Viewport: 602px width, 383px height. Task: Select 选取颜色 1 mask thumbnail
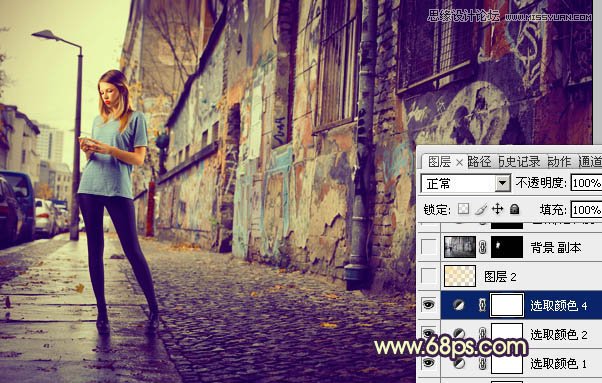(x=507, y=363)
